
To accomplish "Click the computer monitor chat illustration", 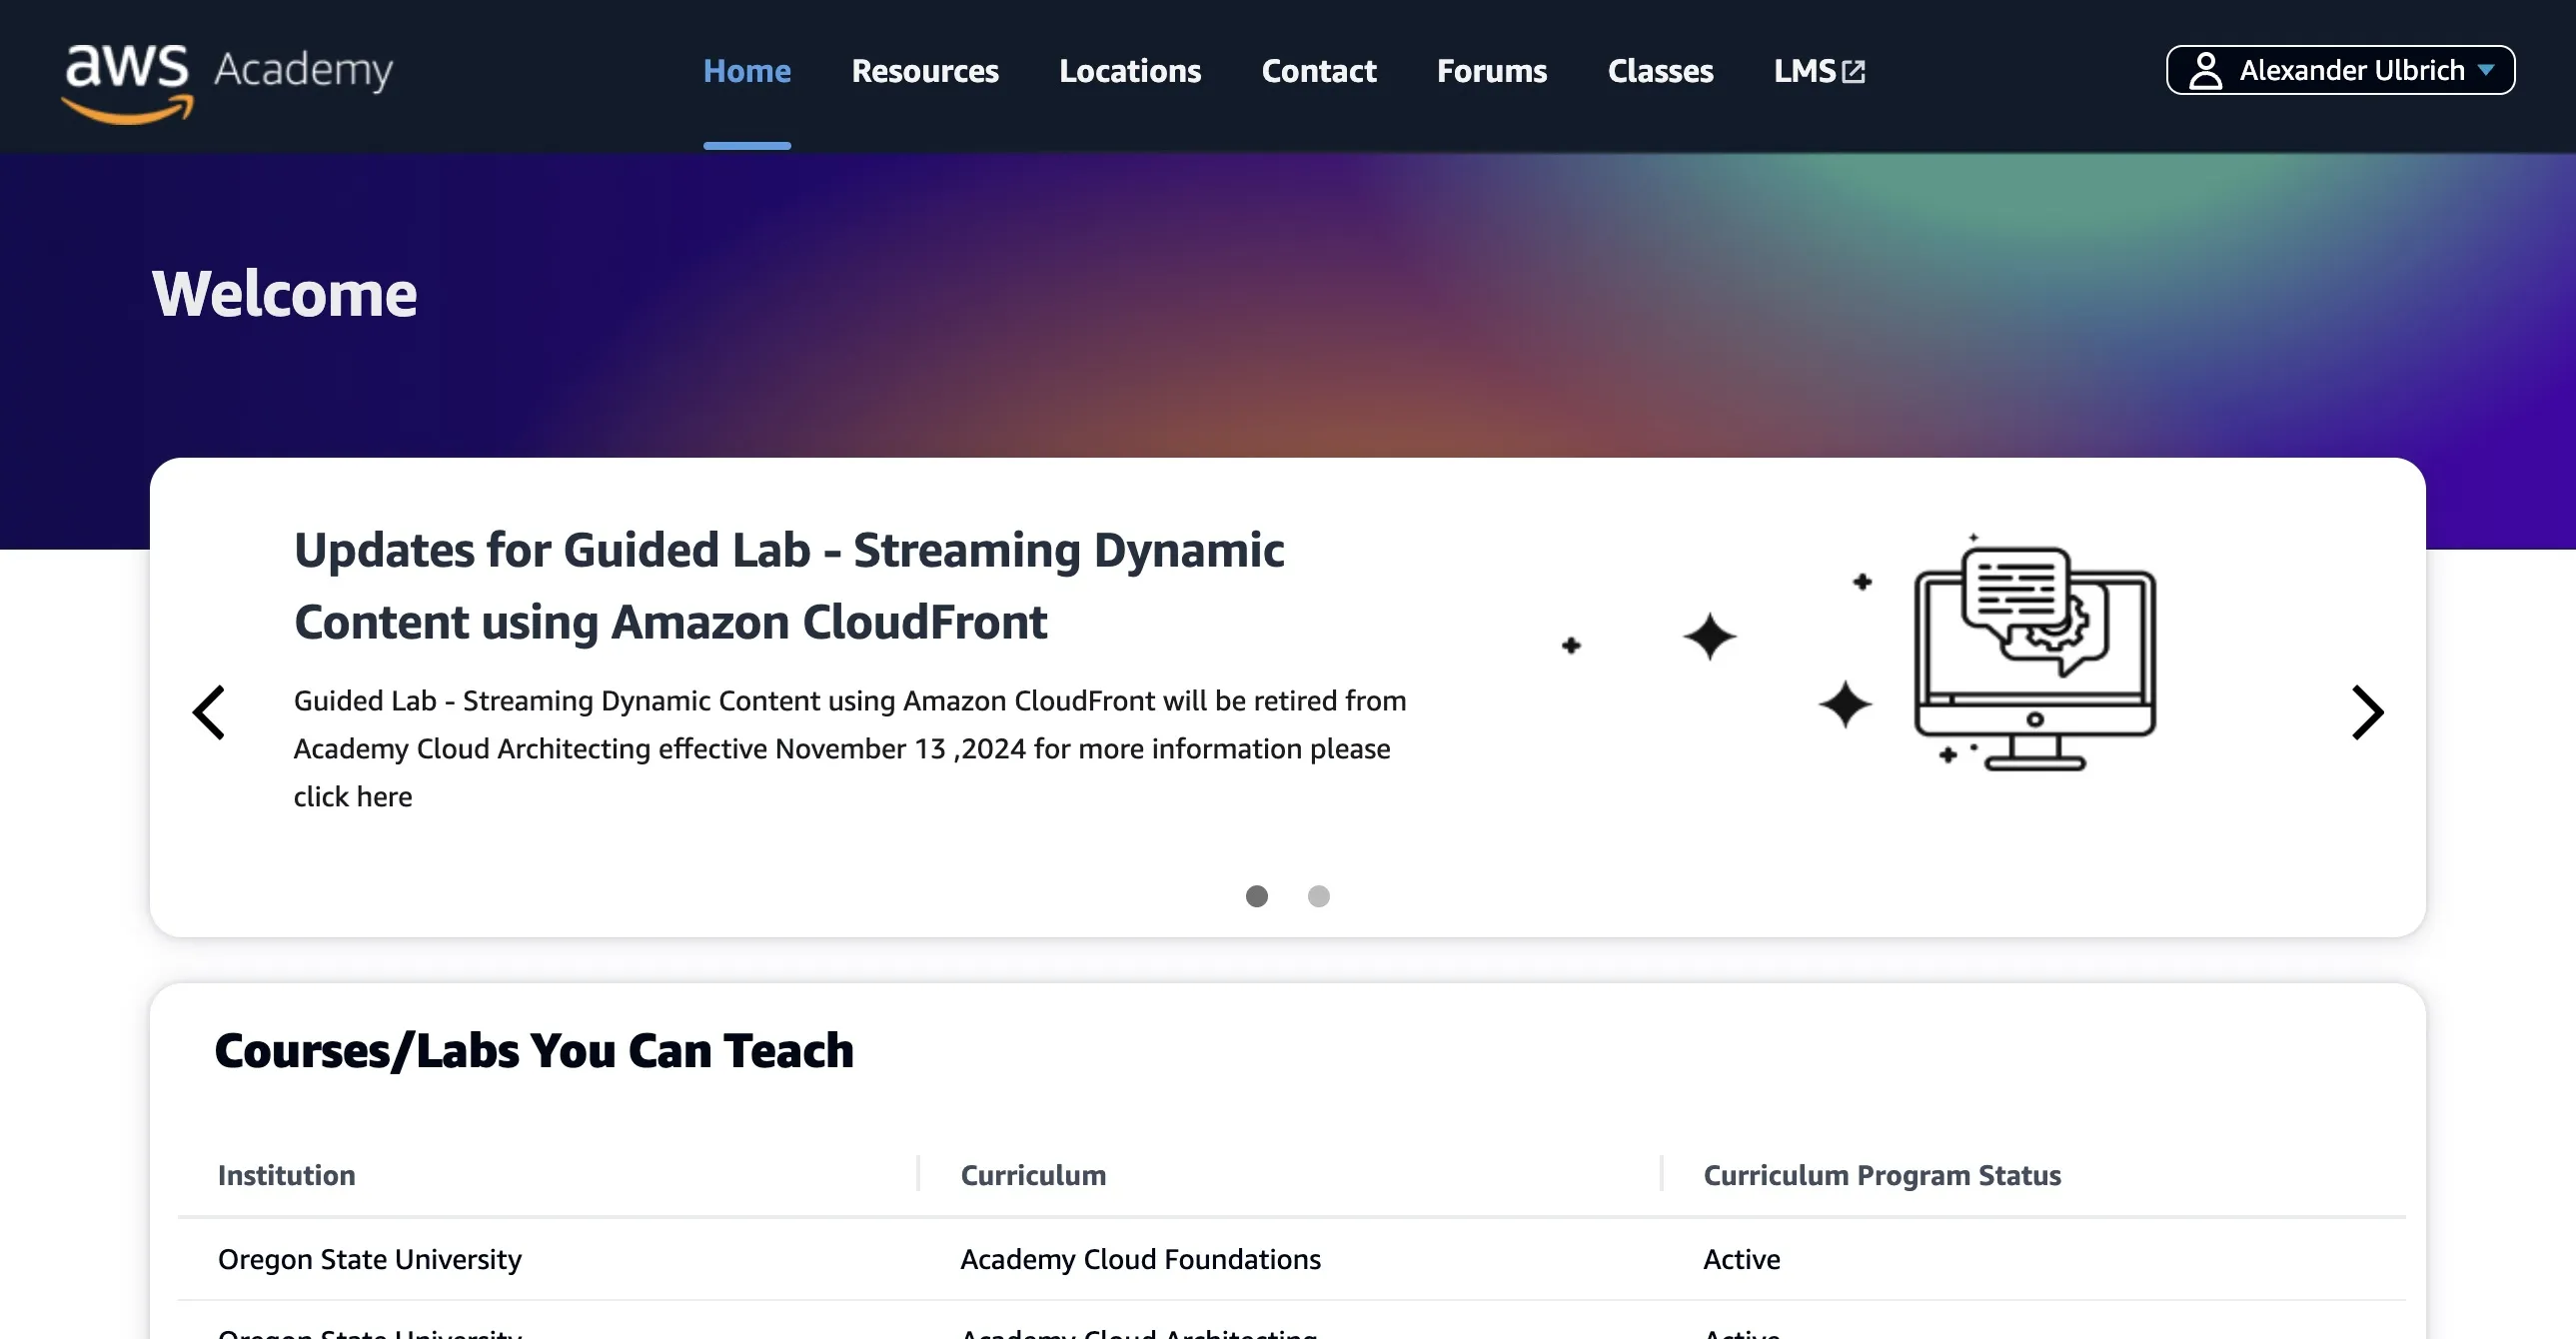I will 2034,655.
